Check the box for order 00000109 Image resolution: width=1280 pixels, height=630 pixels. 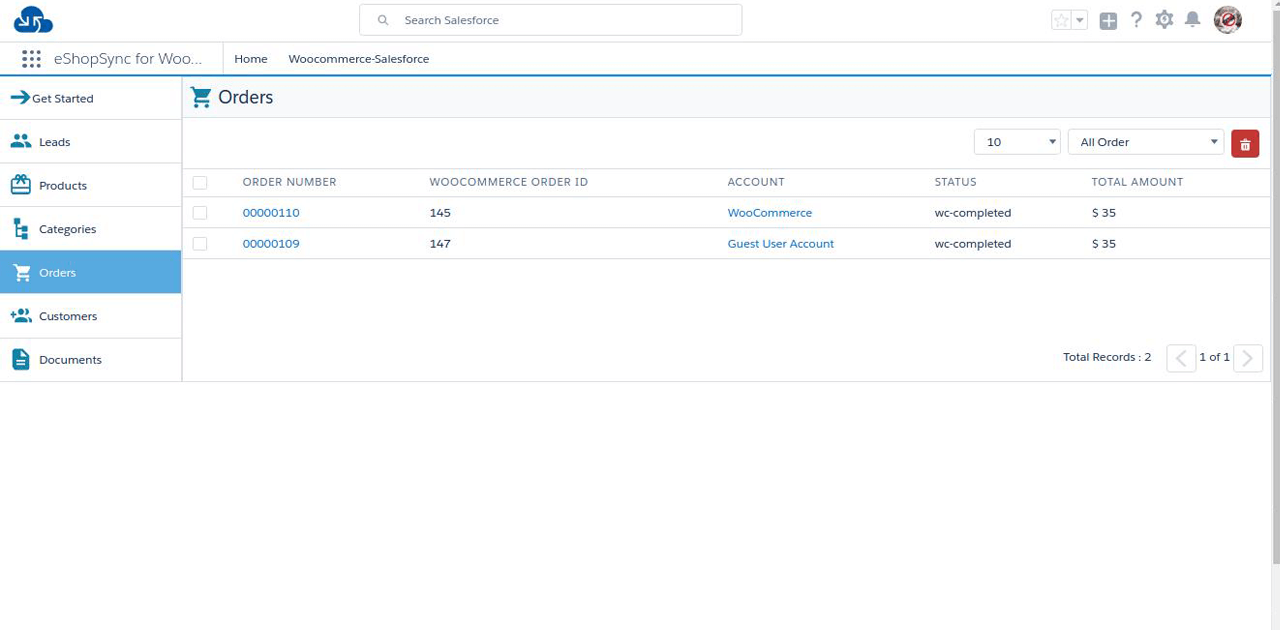pyautogui.click(x=200, y=244)
